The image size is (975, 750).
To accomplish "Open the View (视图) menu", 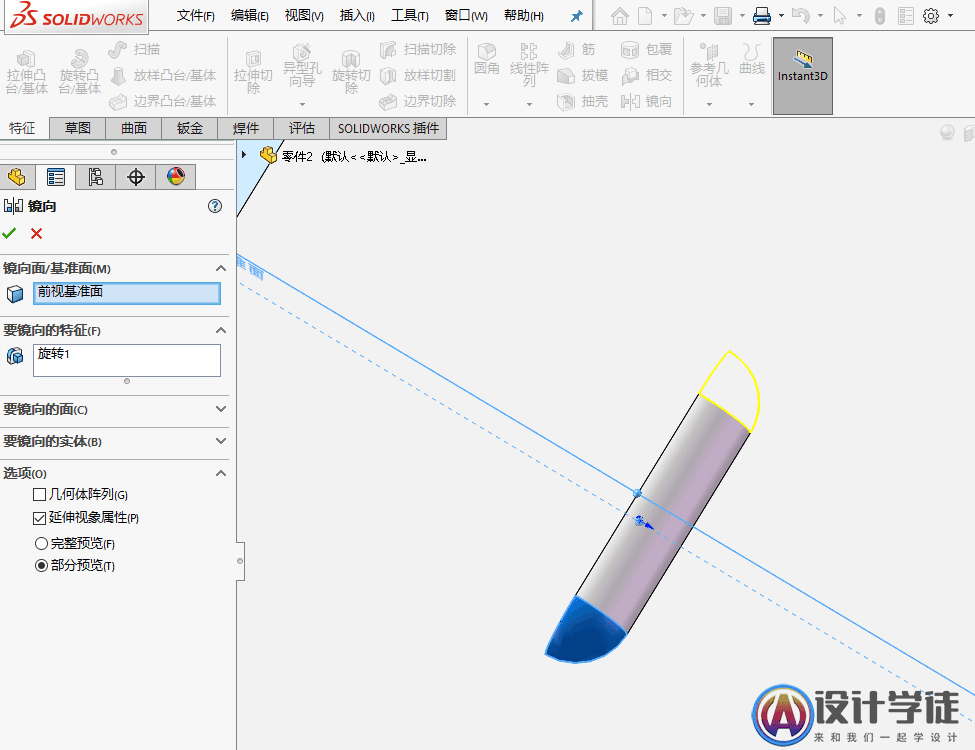I will coord(304,16).
